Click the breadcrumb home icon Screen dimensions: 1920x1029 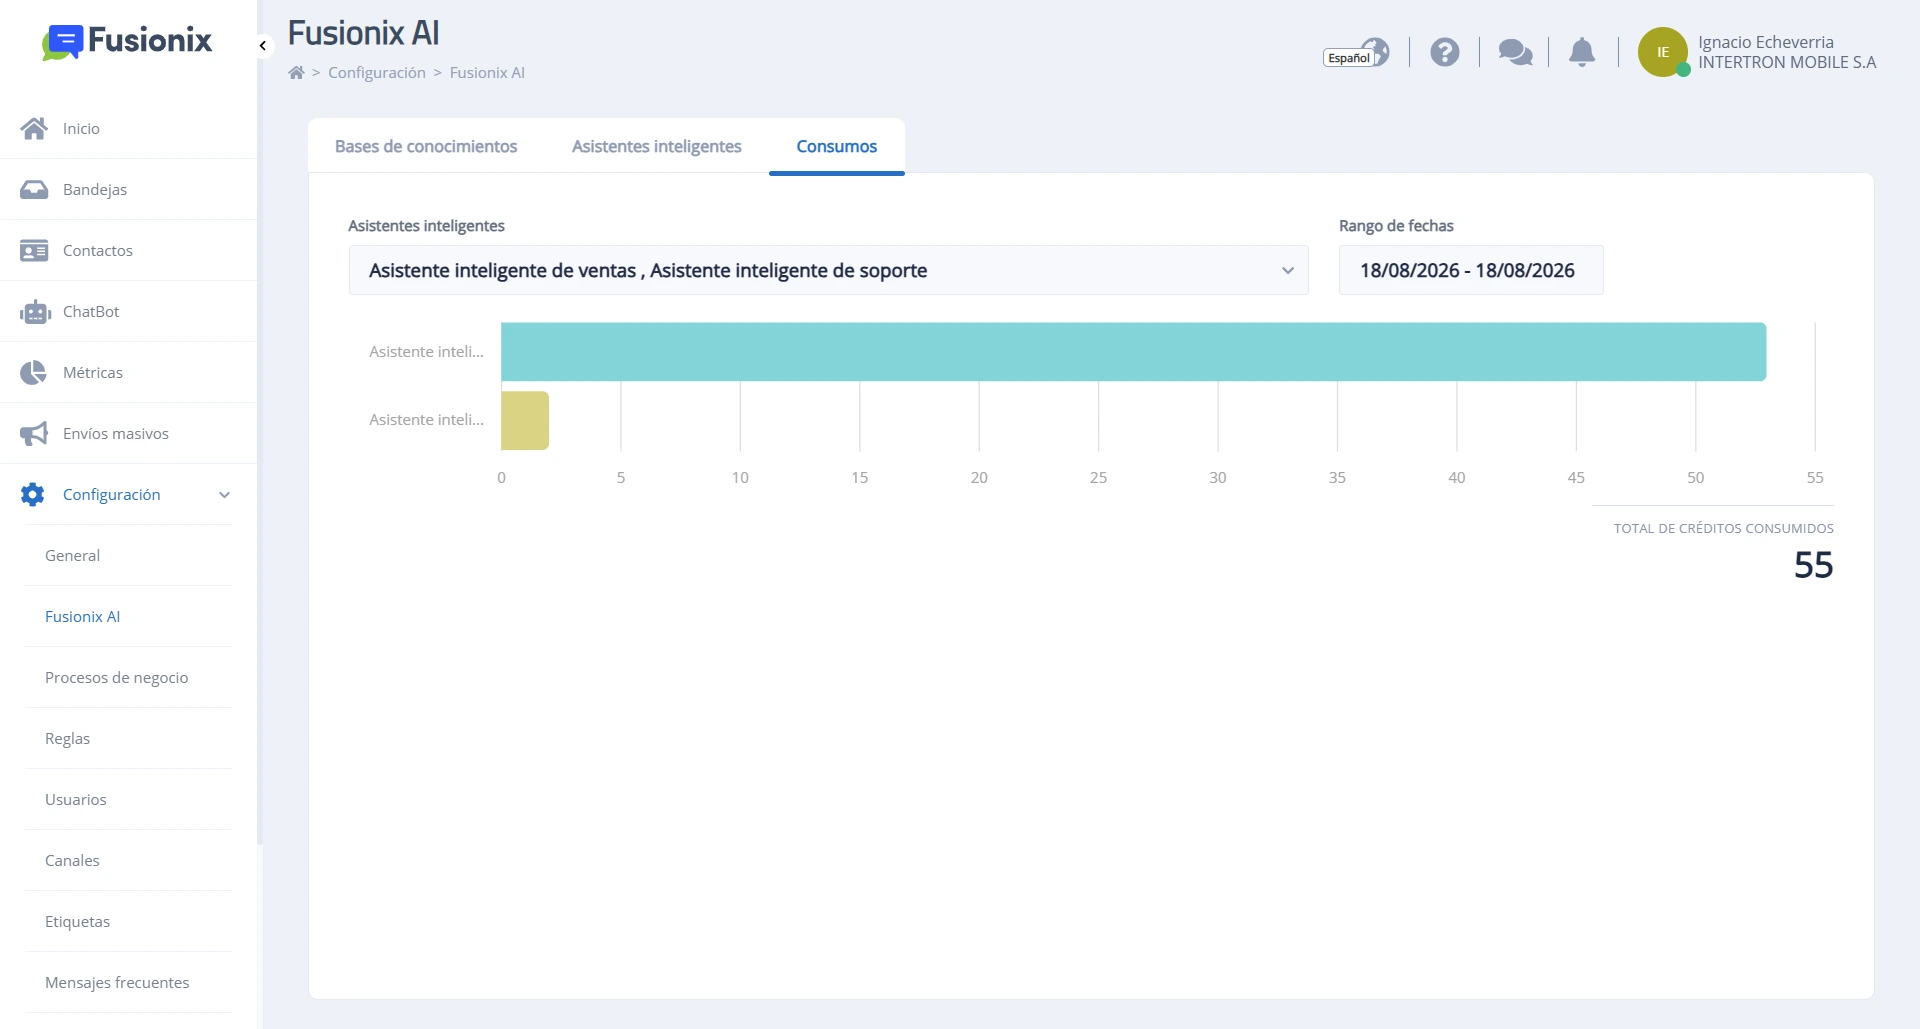coord(296,72)
